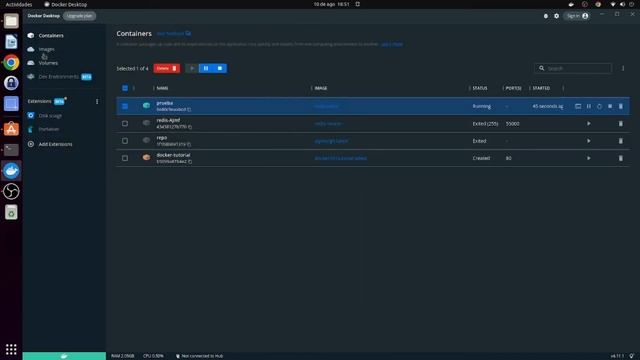Delete the selected container
The height and width of the screenshot is (360, 640).
167,68
